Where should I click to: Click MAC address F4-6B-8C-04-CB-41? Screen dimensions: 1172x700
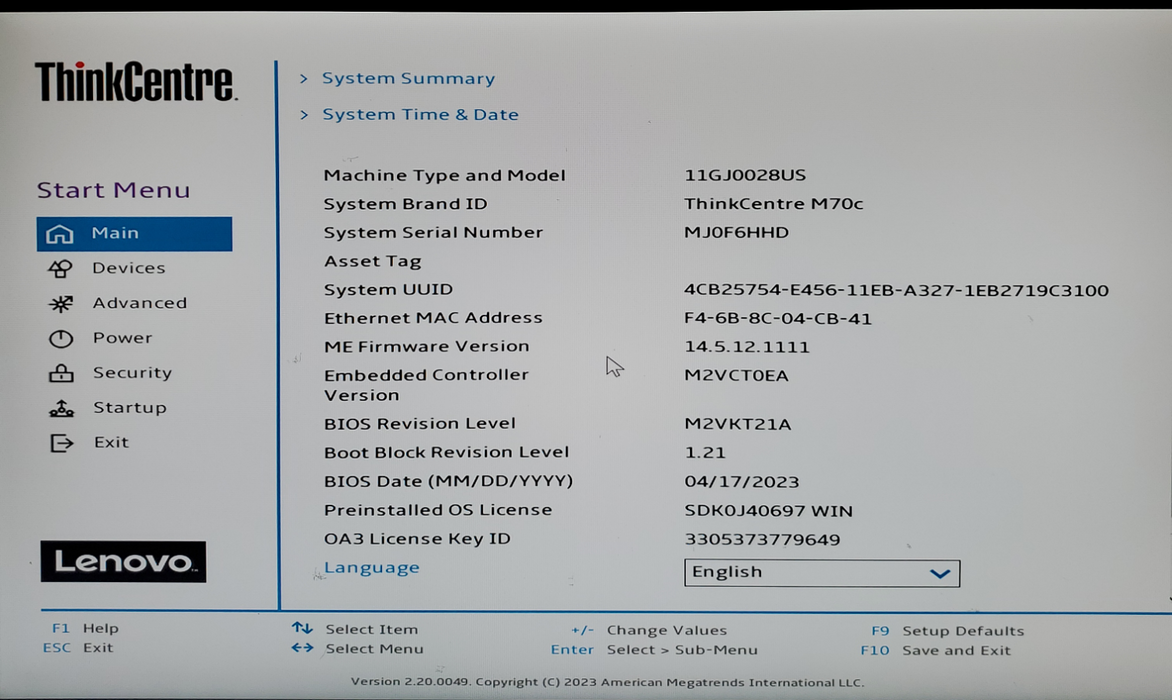[x=778, y=319]
